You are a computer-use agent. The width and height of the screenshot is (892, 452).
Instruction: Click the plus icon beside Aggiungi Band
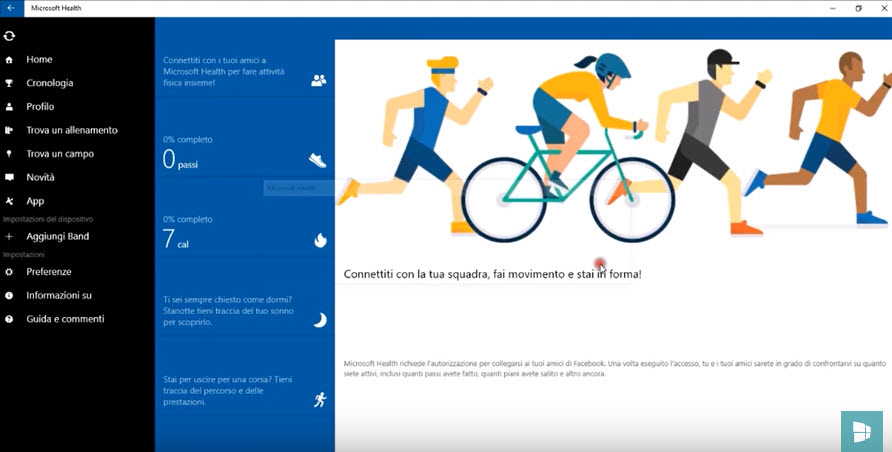pyautogui.click(x=9, y=237)
